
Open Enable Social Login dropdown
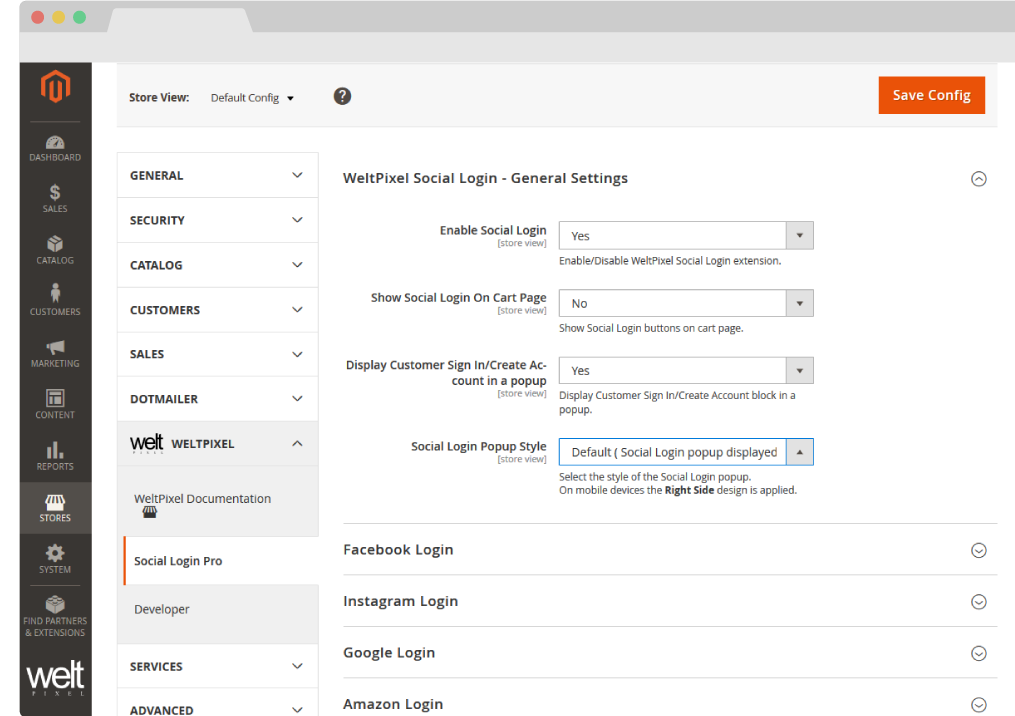point(685,236)
